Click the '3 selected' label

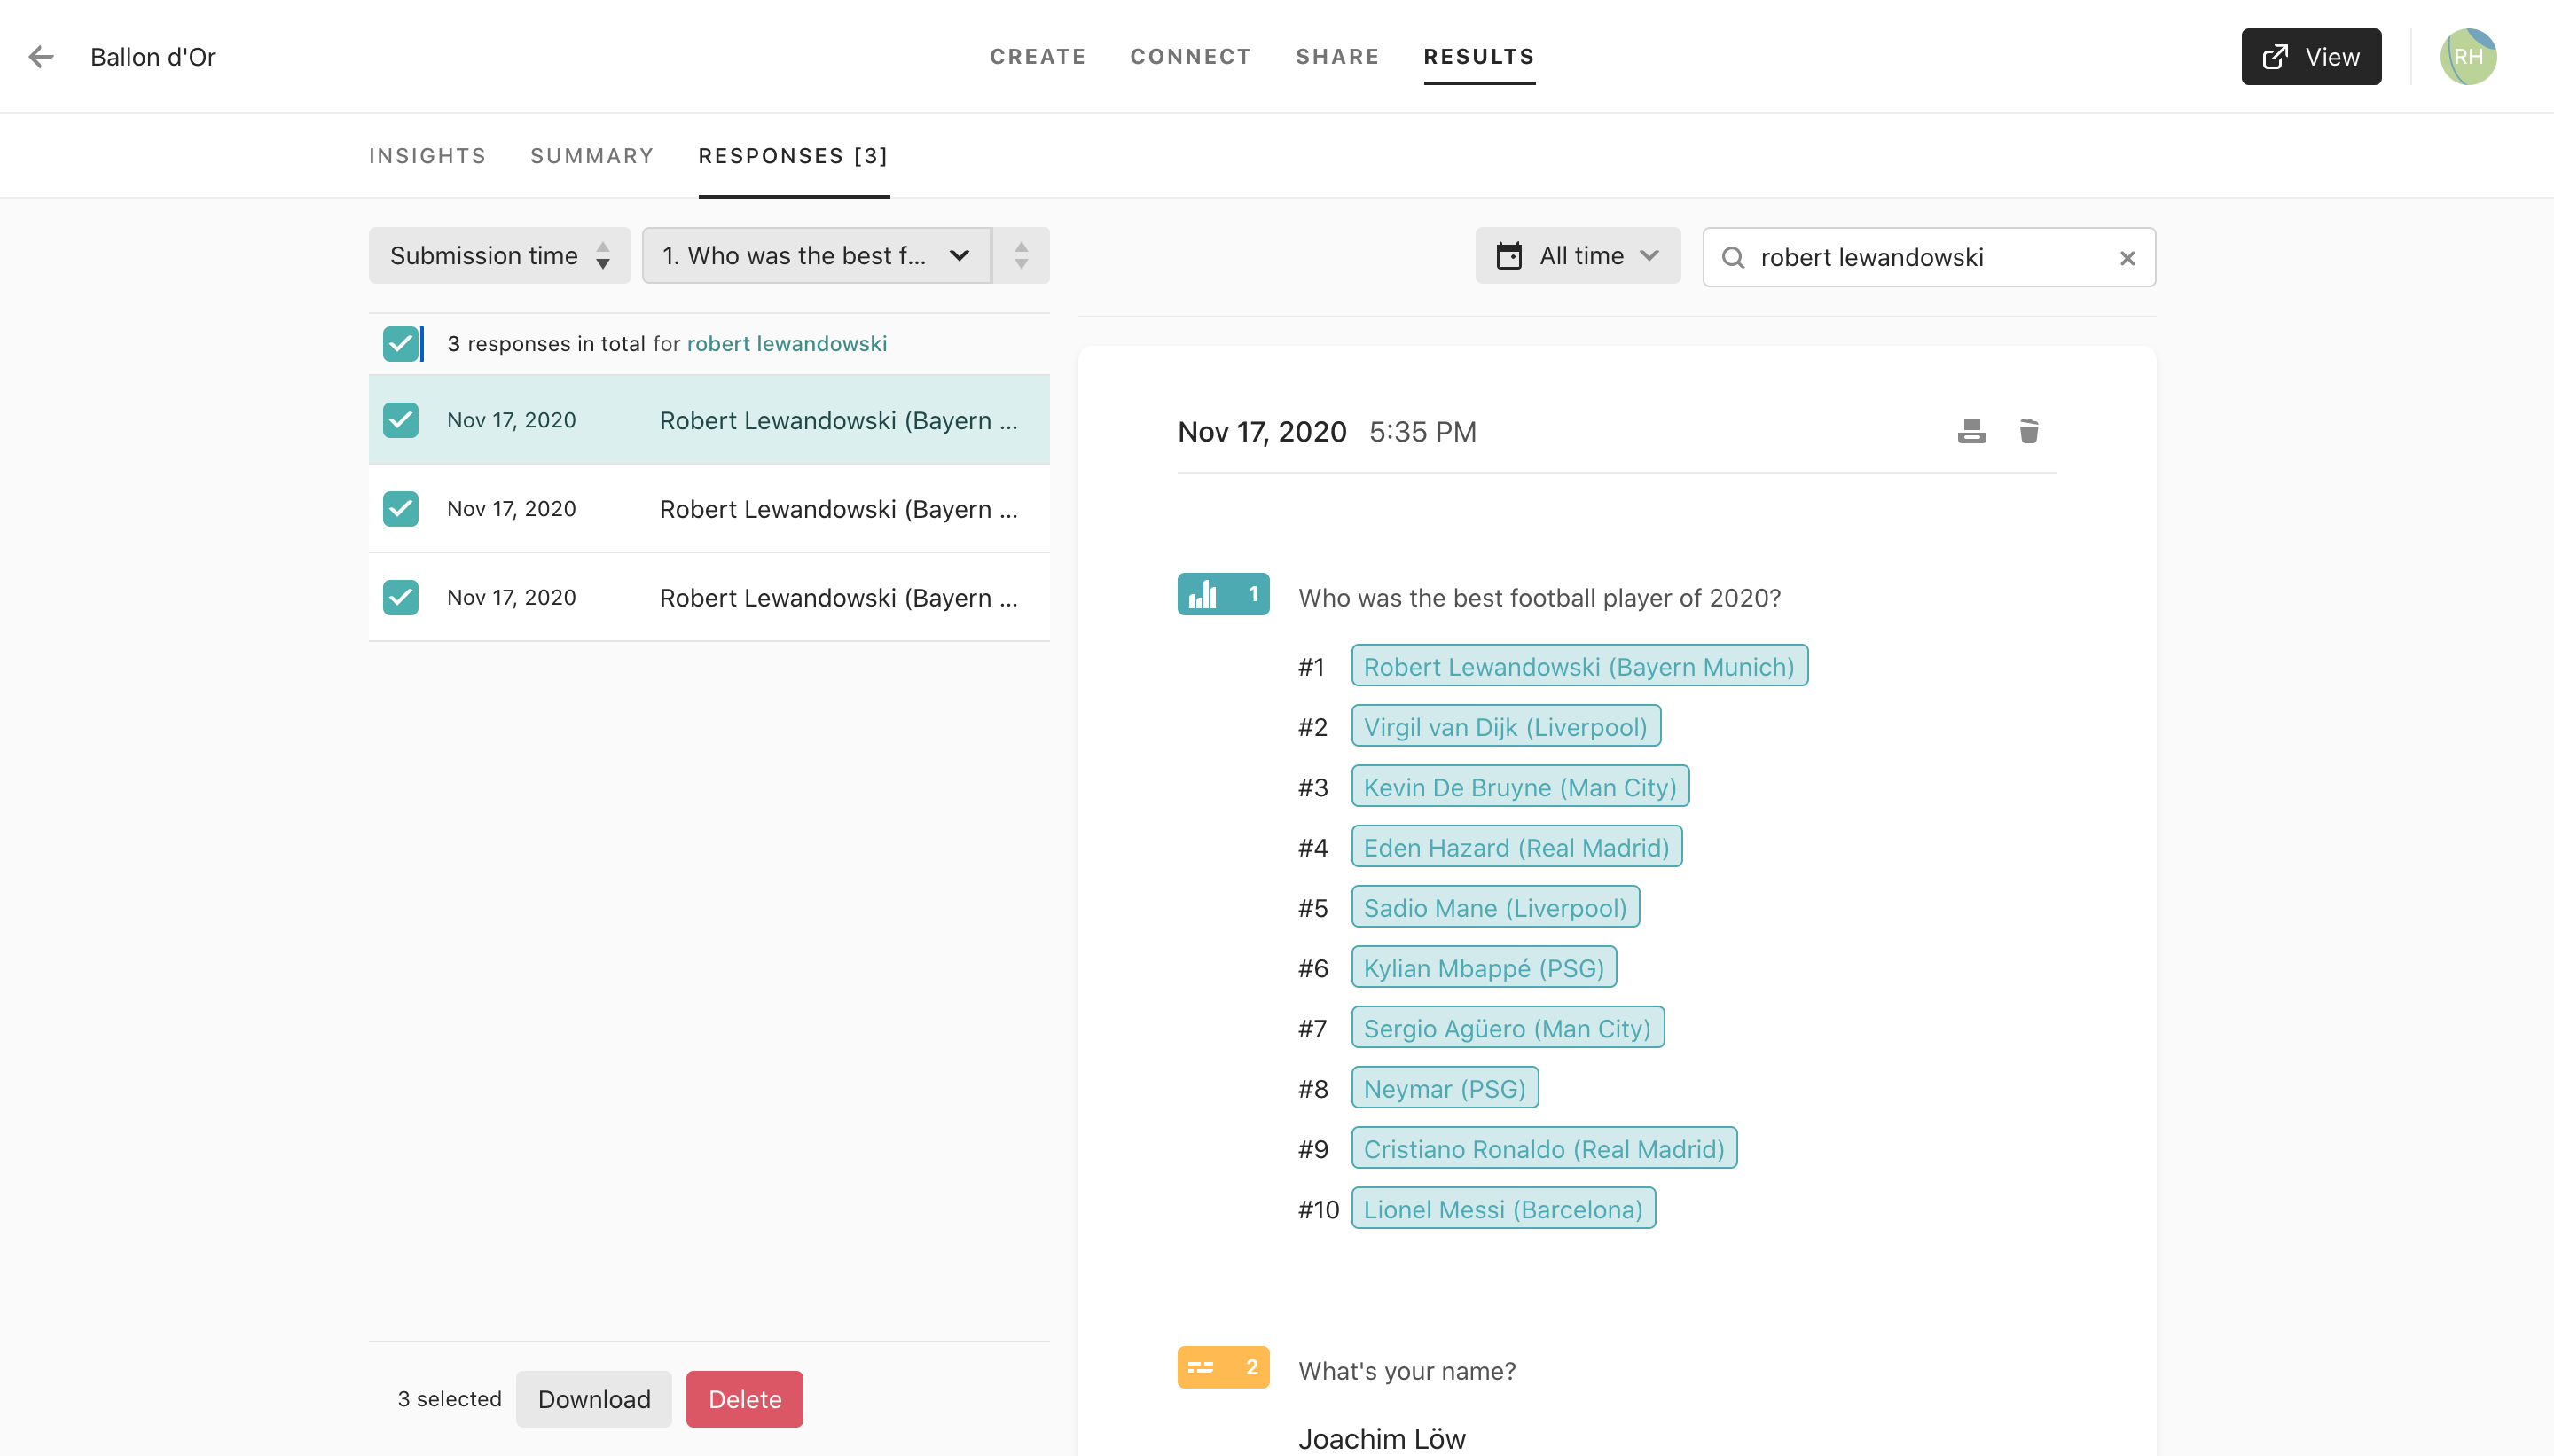(x=449, y=1399)
